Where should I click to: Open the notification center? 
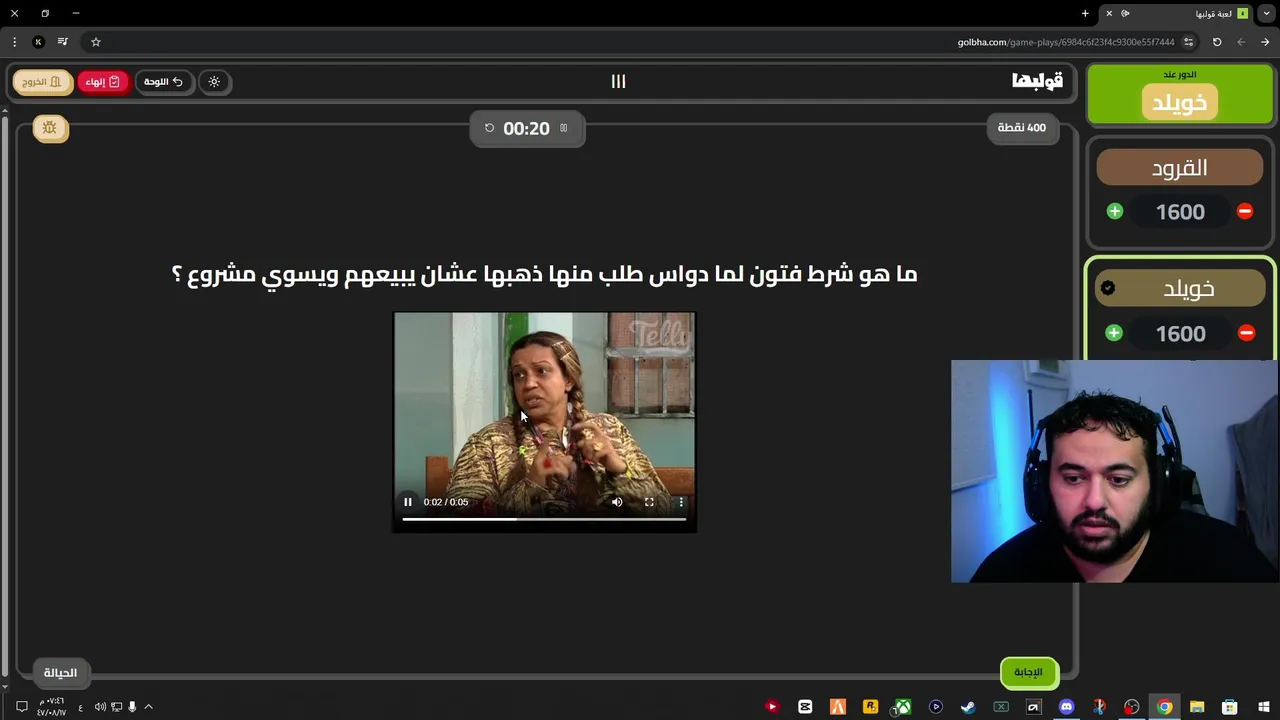[x=21, y=707]
